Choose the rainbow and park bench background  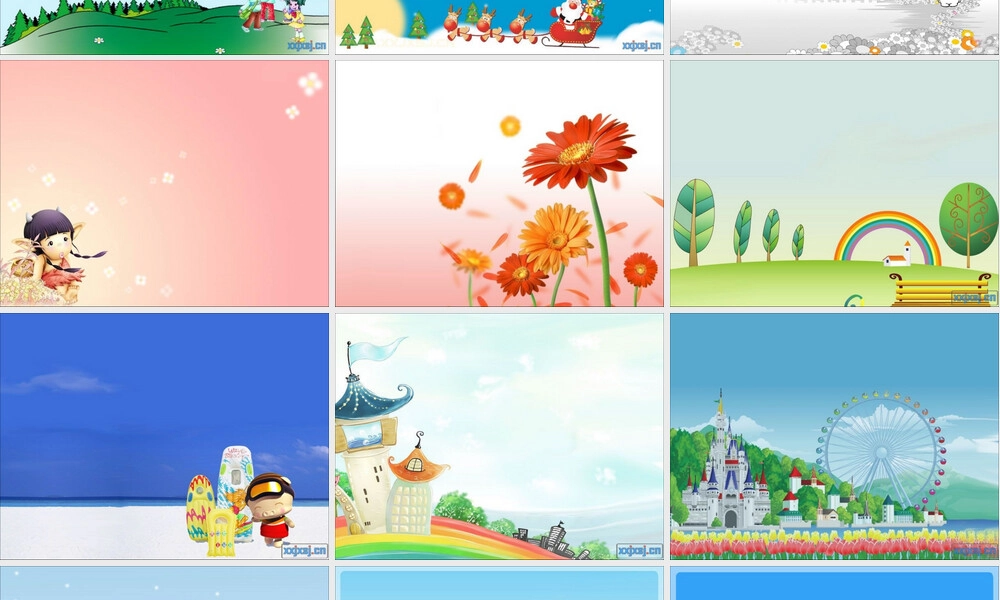tap(834, 184)
